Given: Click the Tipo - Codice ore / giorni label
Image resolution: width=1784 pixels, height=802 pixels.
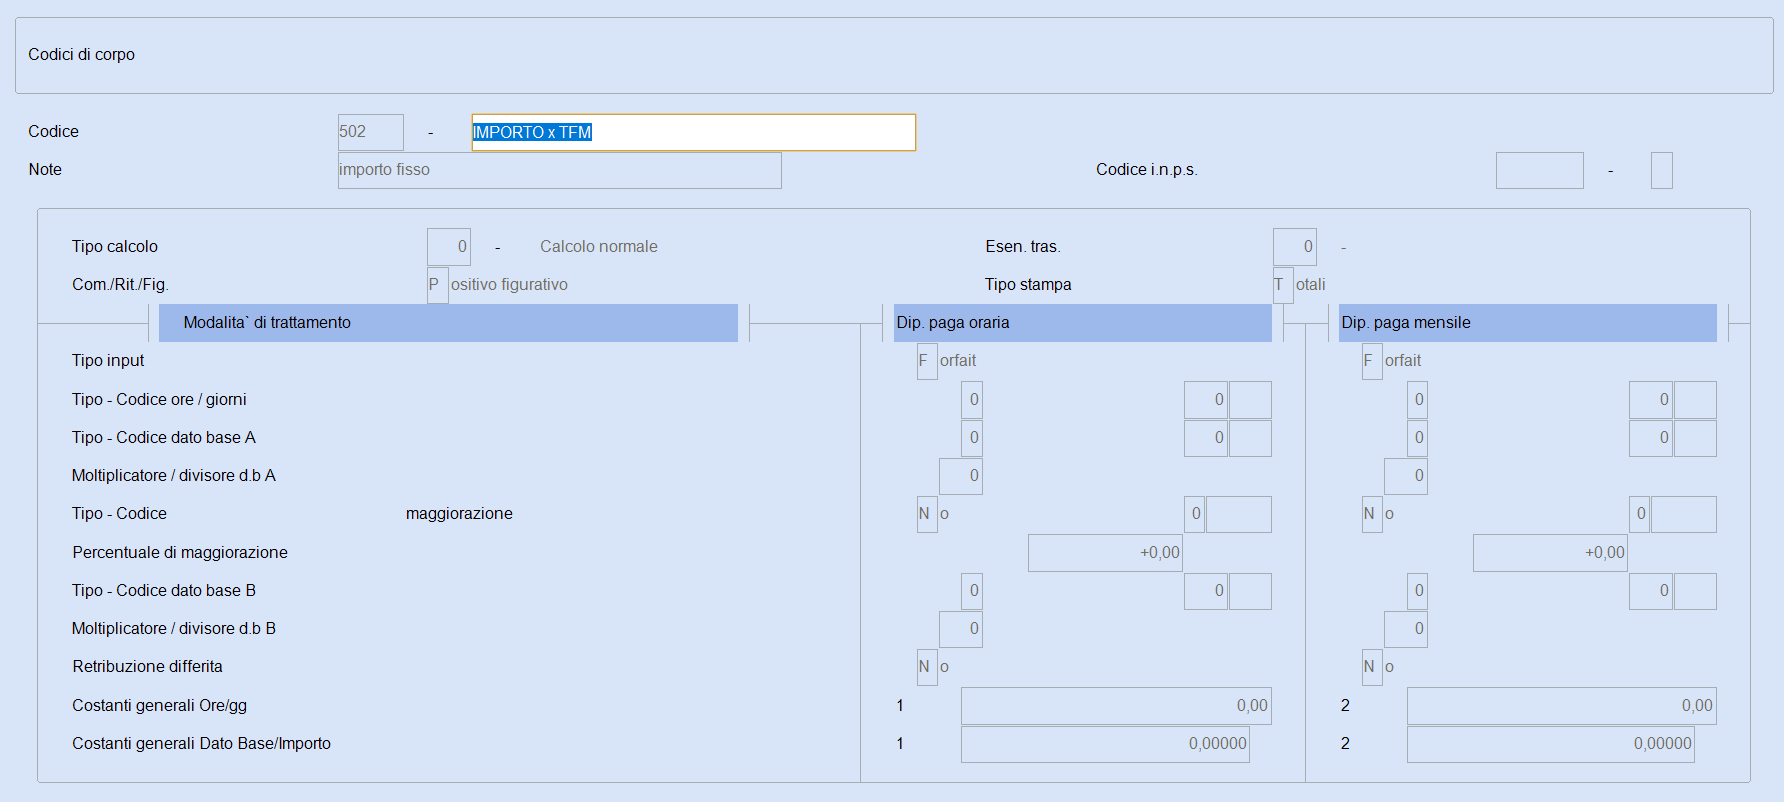Looking at the screenshot, I should pyautogui.click(x=159, y=400).
